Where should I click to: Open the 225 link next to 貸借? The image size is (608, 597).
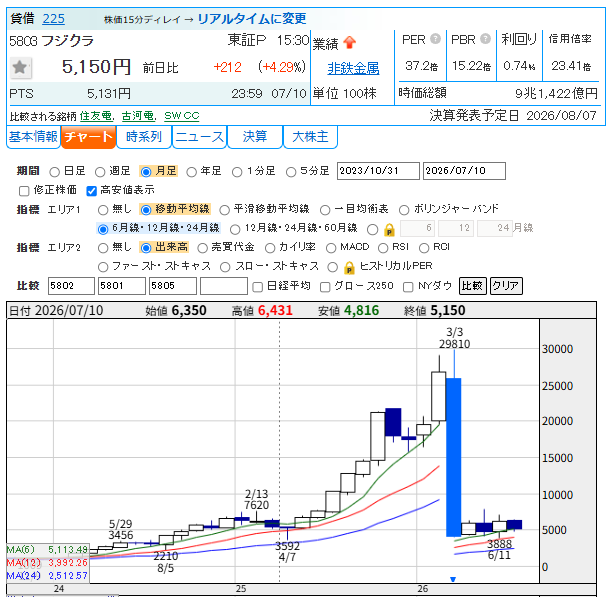click(x=54, y=19)
